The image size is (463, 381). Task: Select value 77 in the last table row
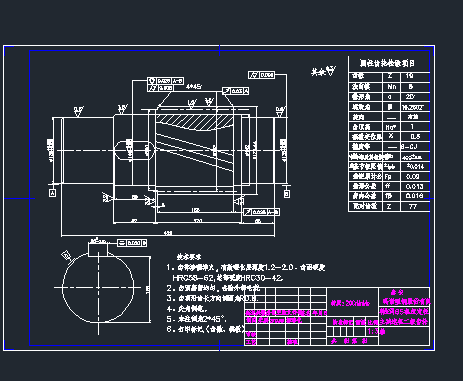[x=413, y=206]
